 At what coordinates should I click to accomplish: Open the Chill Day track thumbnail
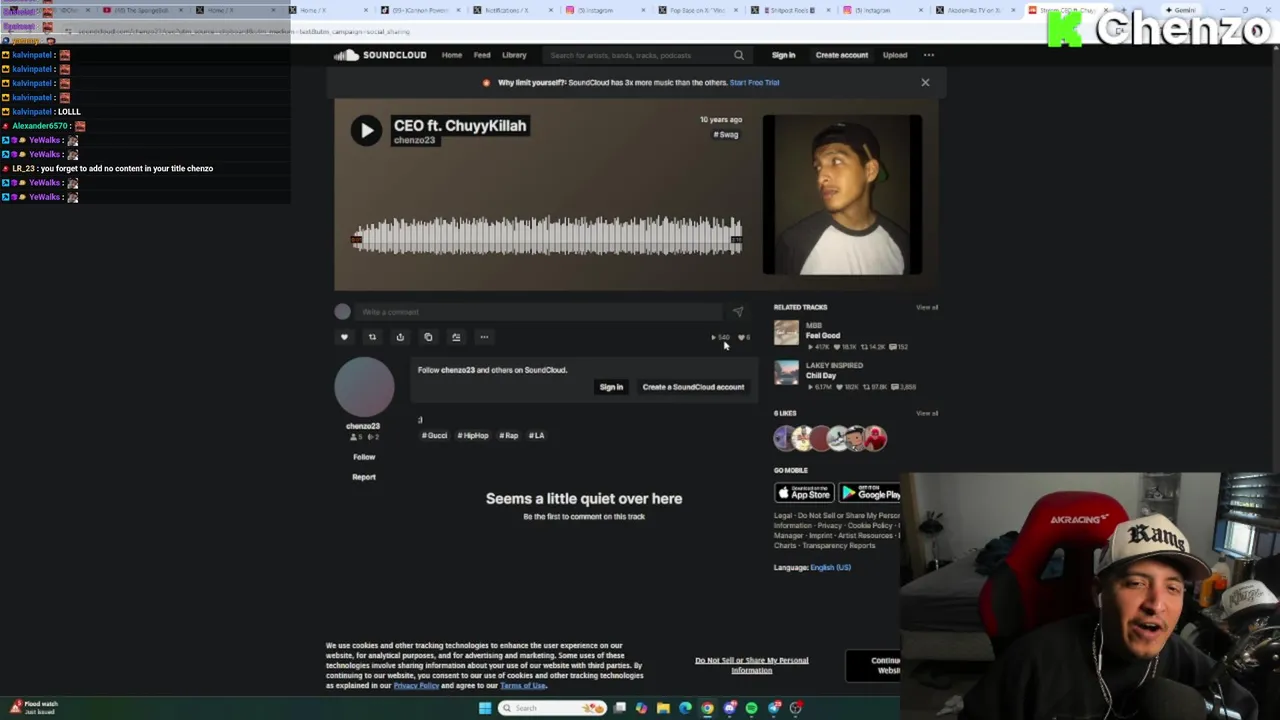click(786, 373)
